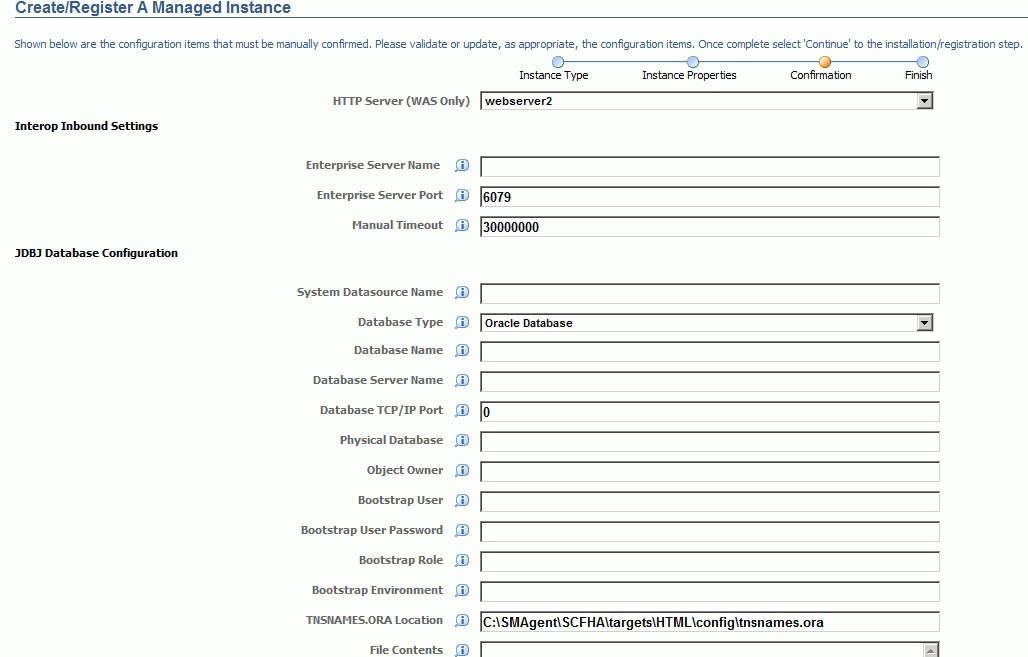Click info icon beside TNSNAMES.ORA Location
This screenshot has height=657, width=1028.
pos(462,621)
